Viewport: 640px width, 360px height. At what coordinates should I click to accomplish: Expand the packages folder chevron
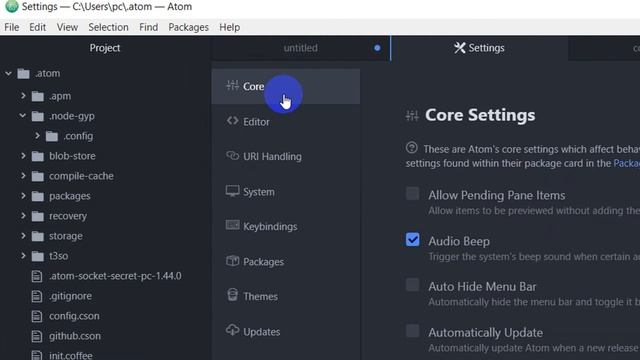23,196
